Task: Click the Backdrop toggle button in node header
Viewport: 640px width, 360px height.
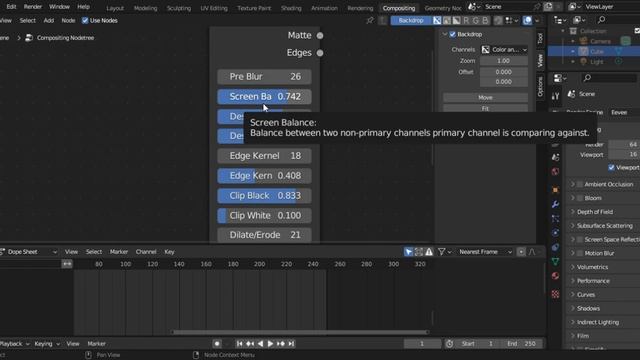Action: (411, 20)
